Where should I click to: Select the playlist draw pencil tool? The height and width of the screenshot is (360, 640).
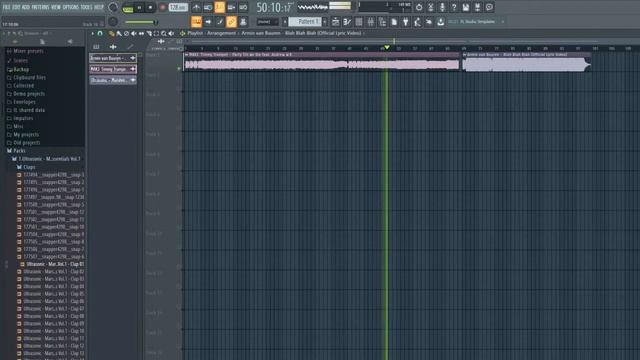[111, 33]
